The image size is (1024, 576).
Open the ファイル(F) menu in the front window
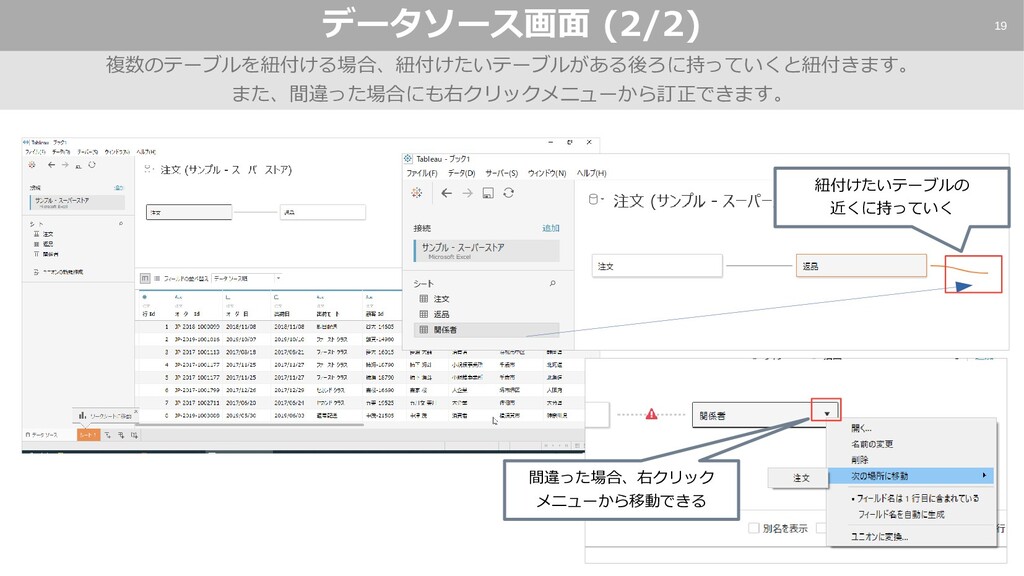pos(422,173)
